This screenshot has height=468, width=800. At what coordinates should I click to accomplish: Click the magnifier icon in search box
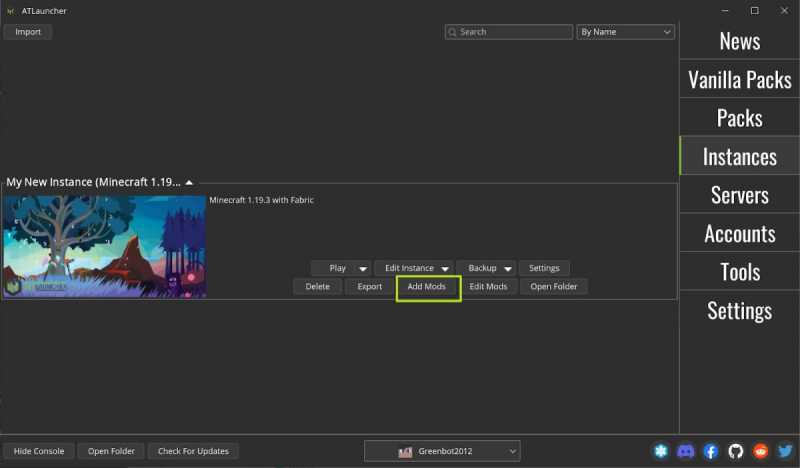453,32
